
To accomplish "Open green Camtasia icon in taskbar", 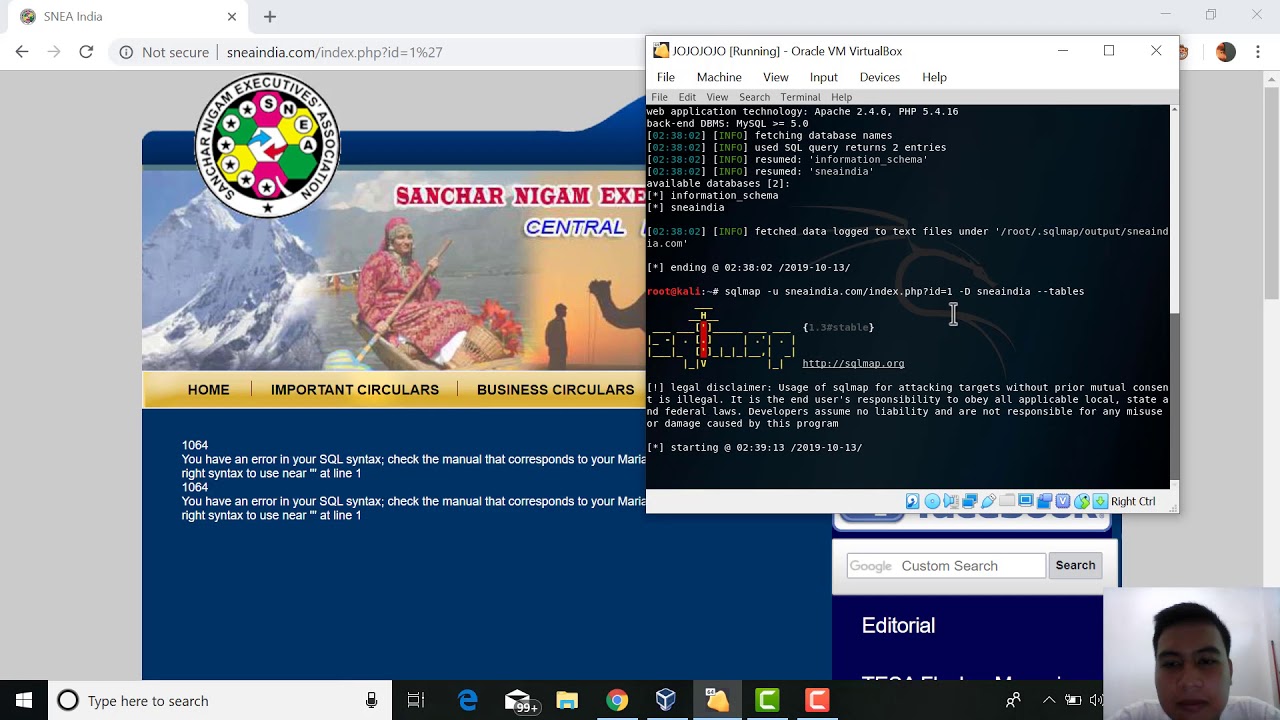I will 767,700.
